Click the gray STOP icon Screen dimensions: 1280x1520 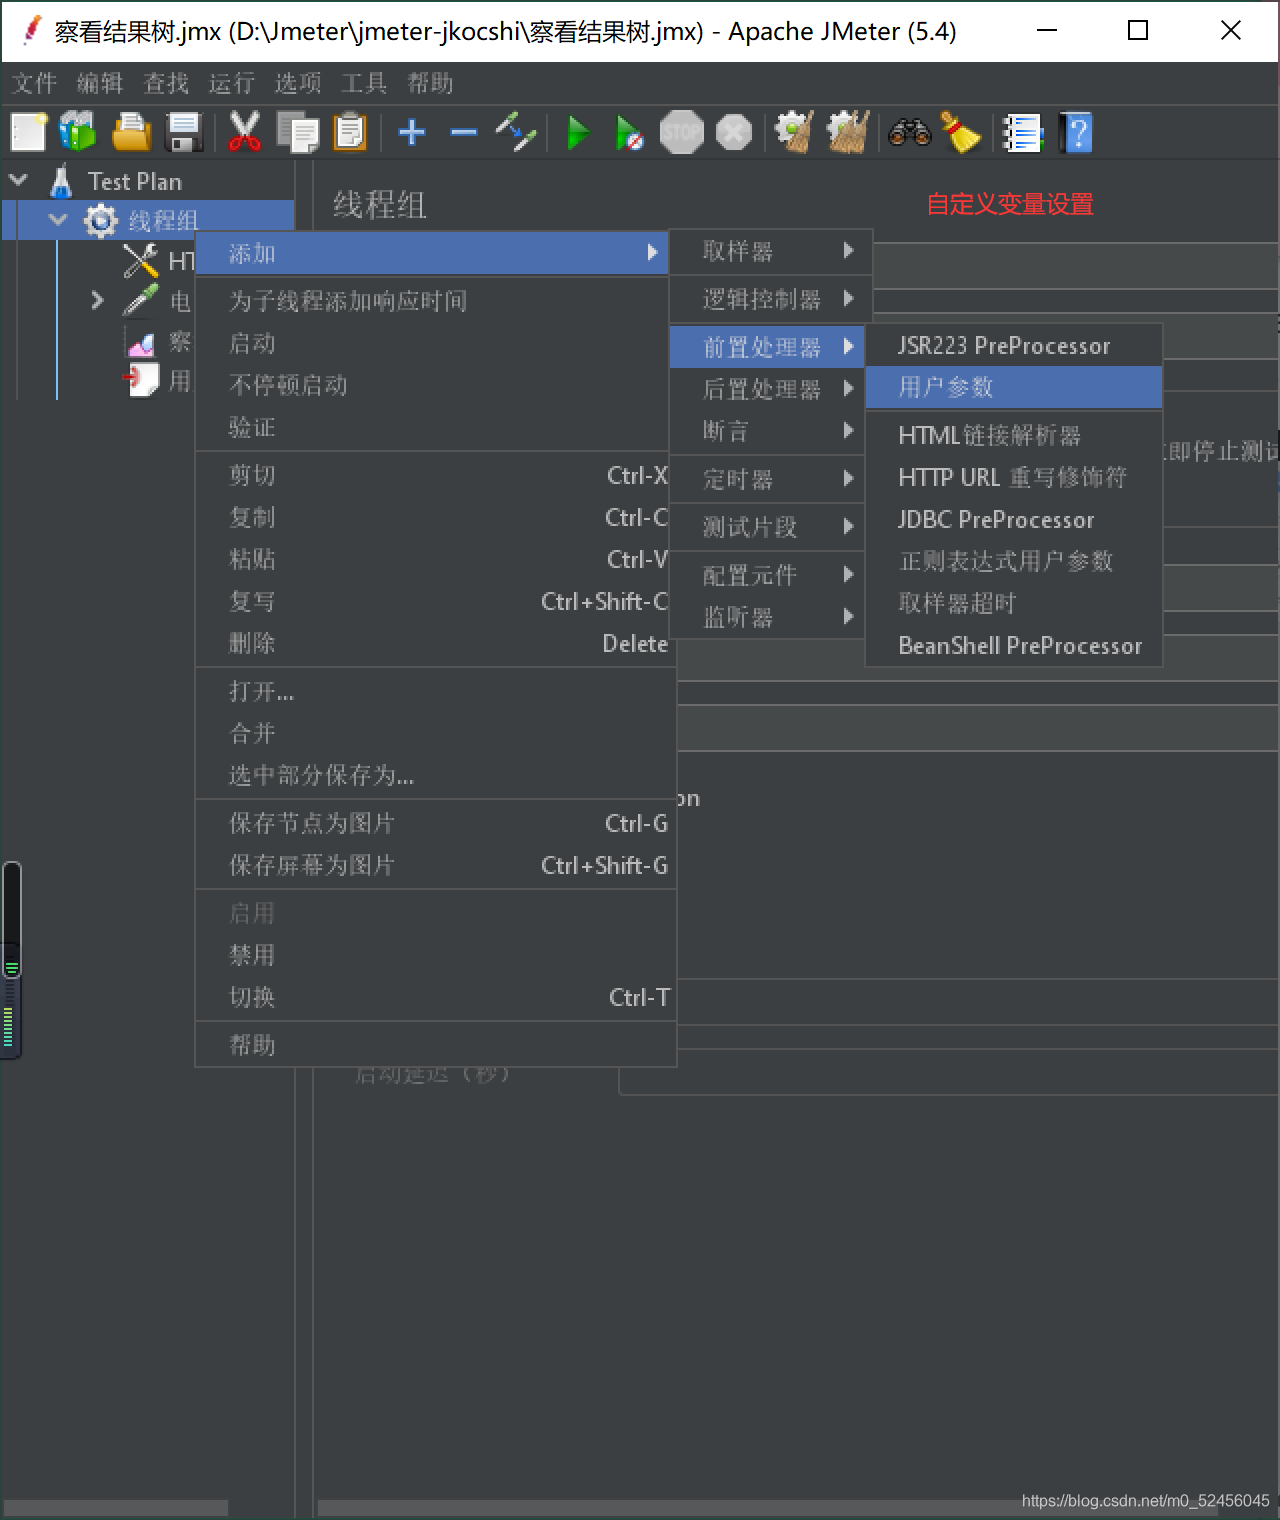click(682, 132)
